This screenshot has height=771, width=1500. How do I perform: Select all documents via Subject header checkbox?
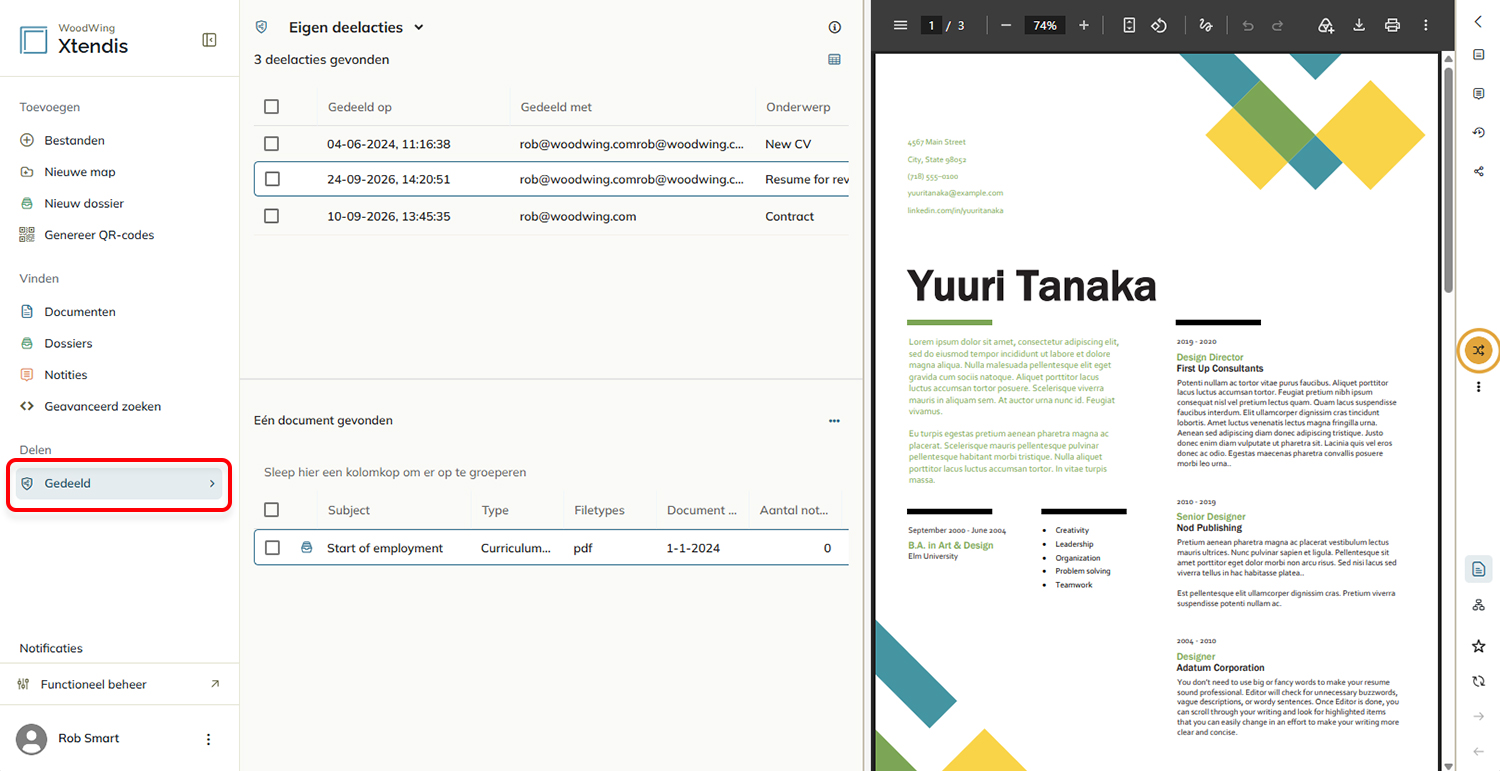click(x=272, y=510)
